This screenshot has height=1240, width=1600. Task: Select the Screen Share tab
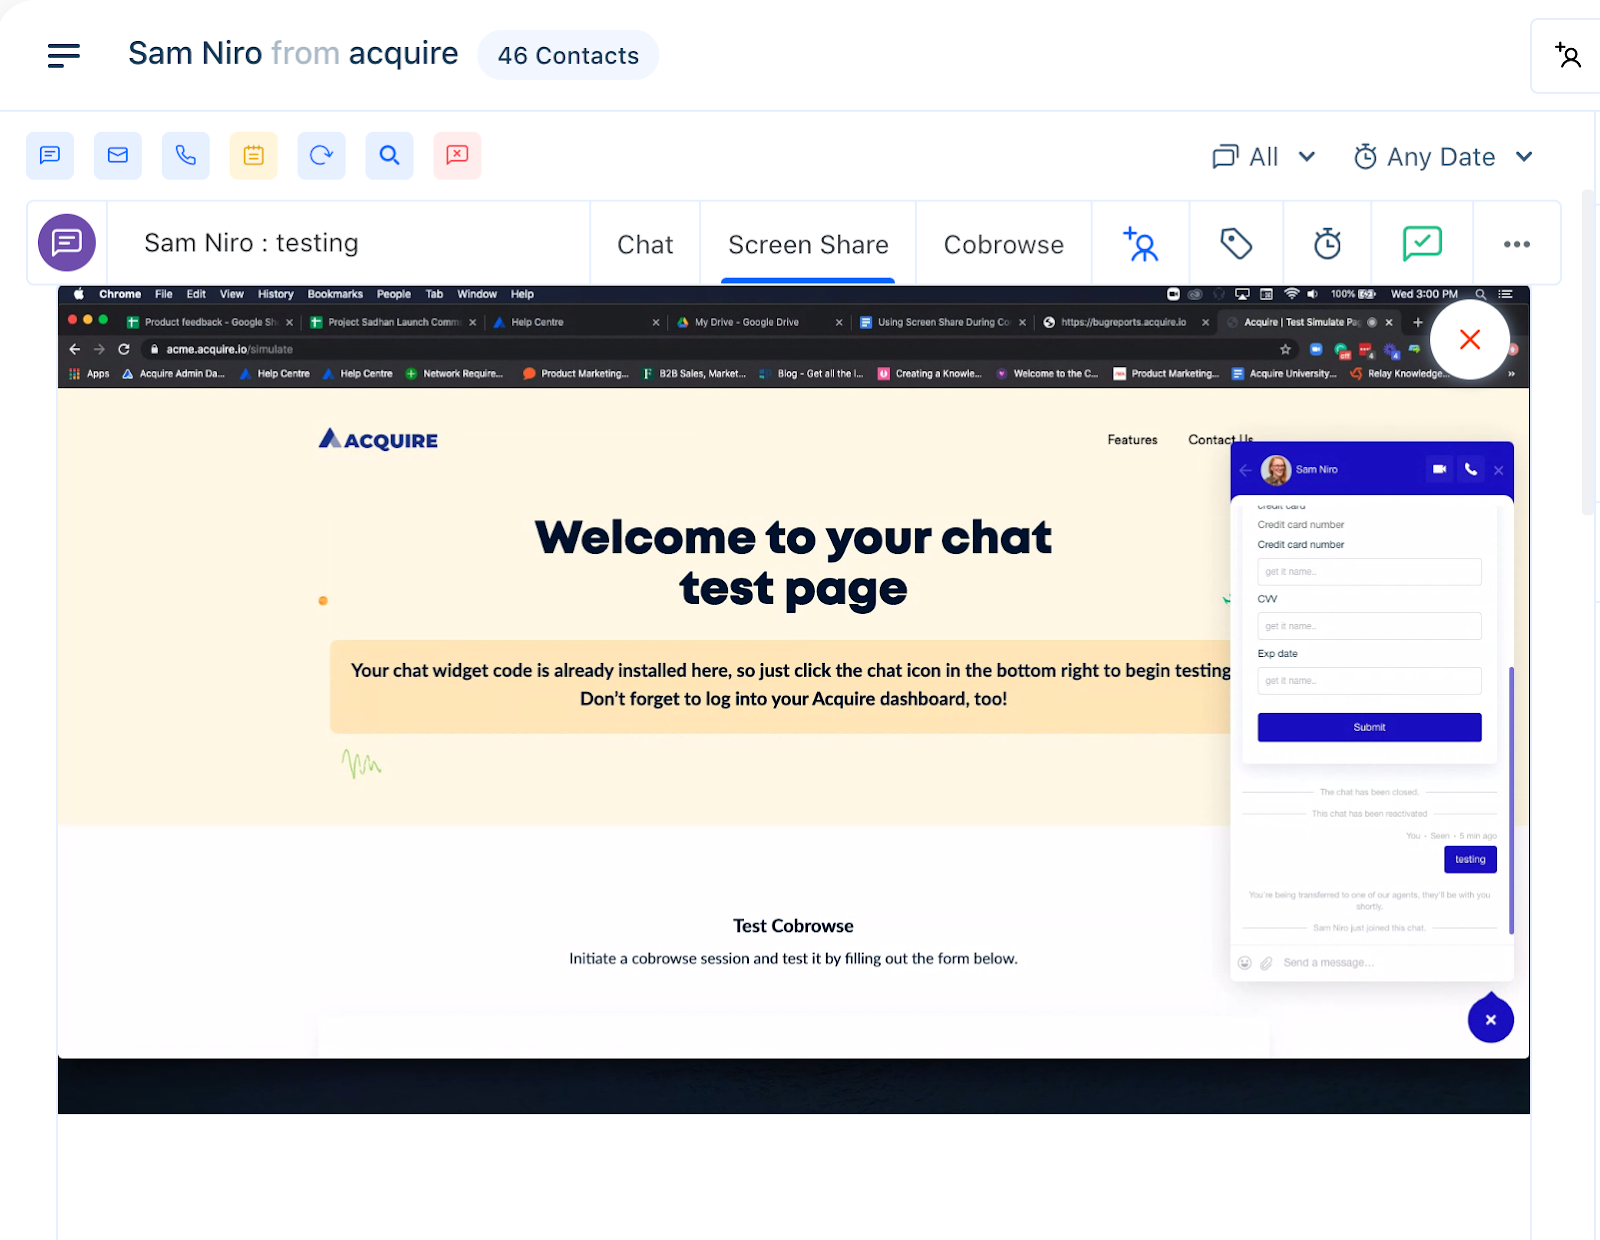808,244
